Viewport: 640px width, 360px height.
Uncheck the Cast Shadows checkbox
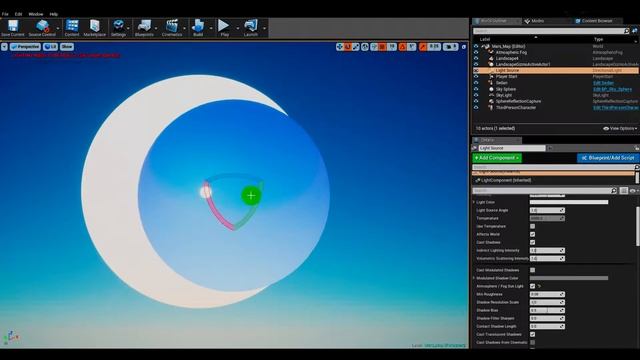point(532,242)
